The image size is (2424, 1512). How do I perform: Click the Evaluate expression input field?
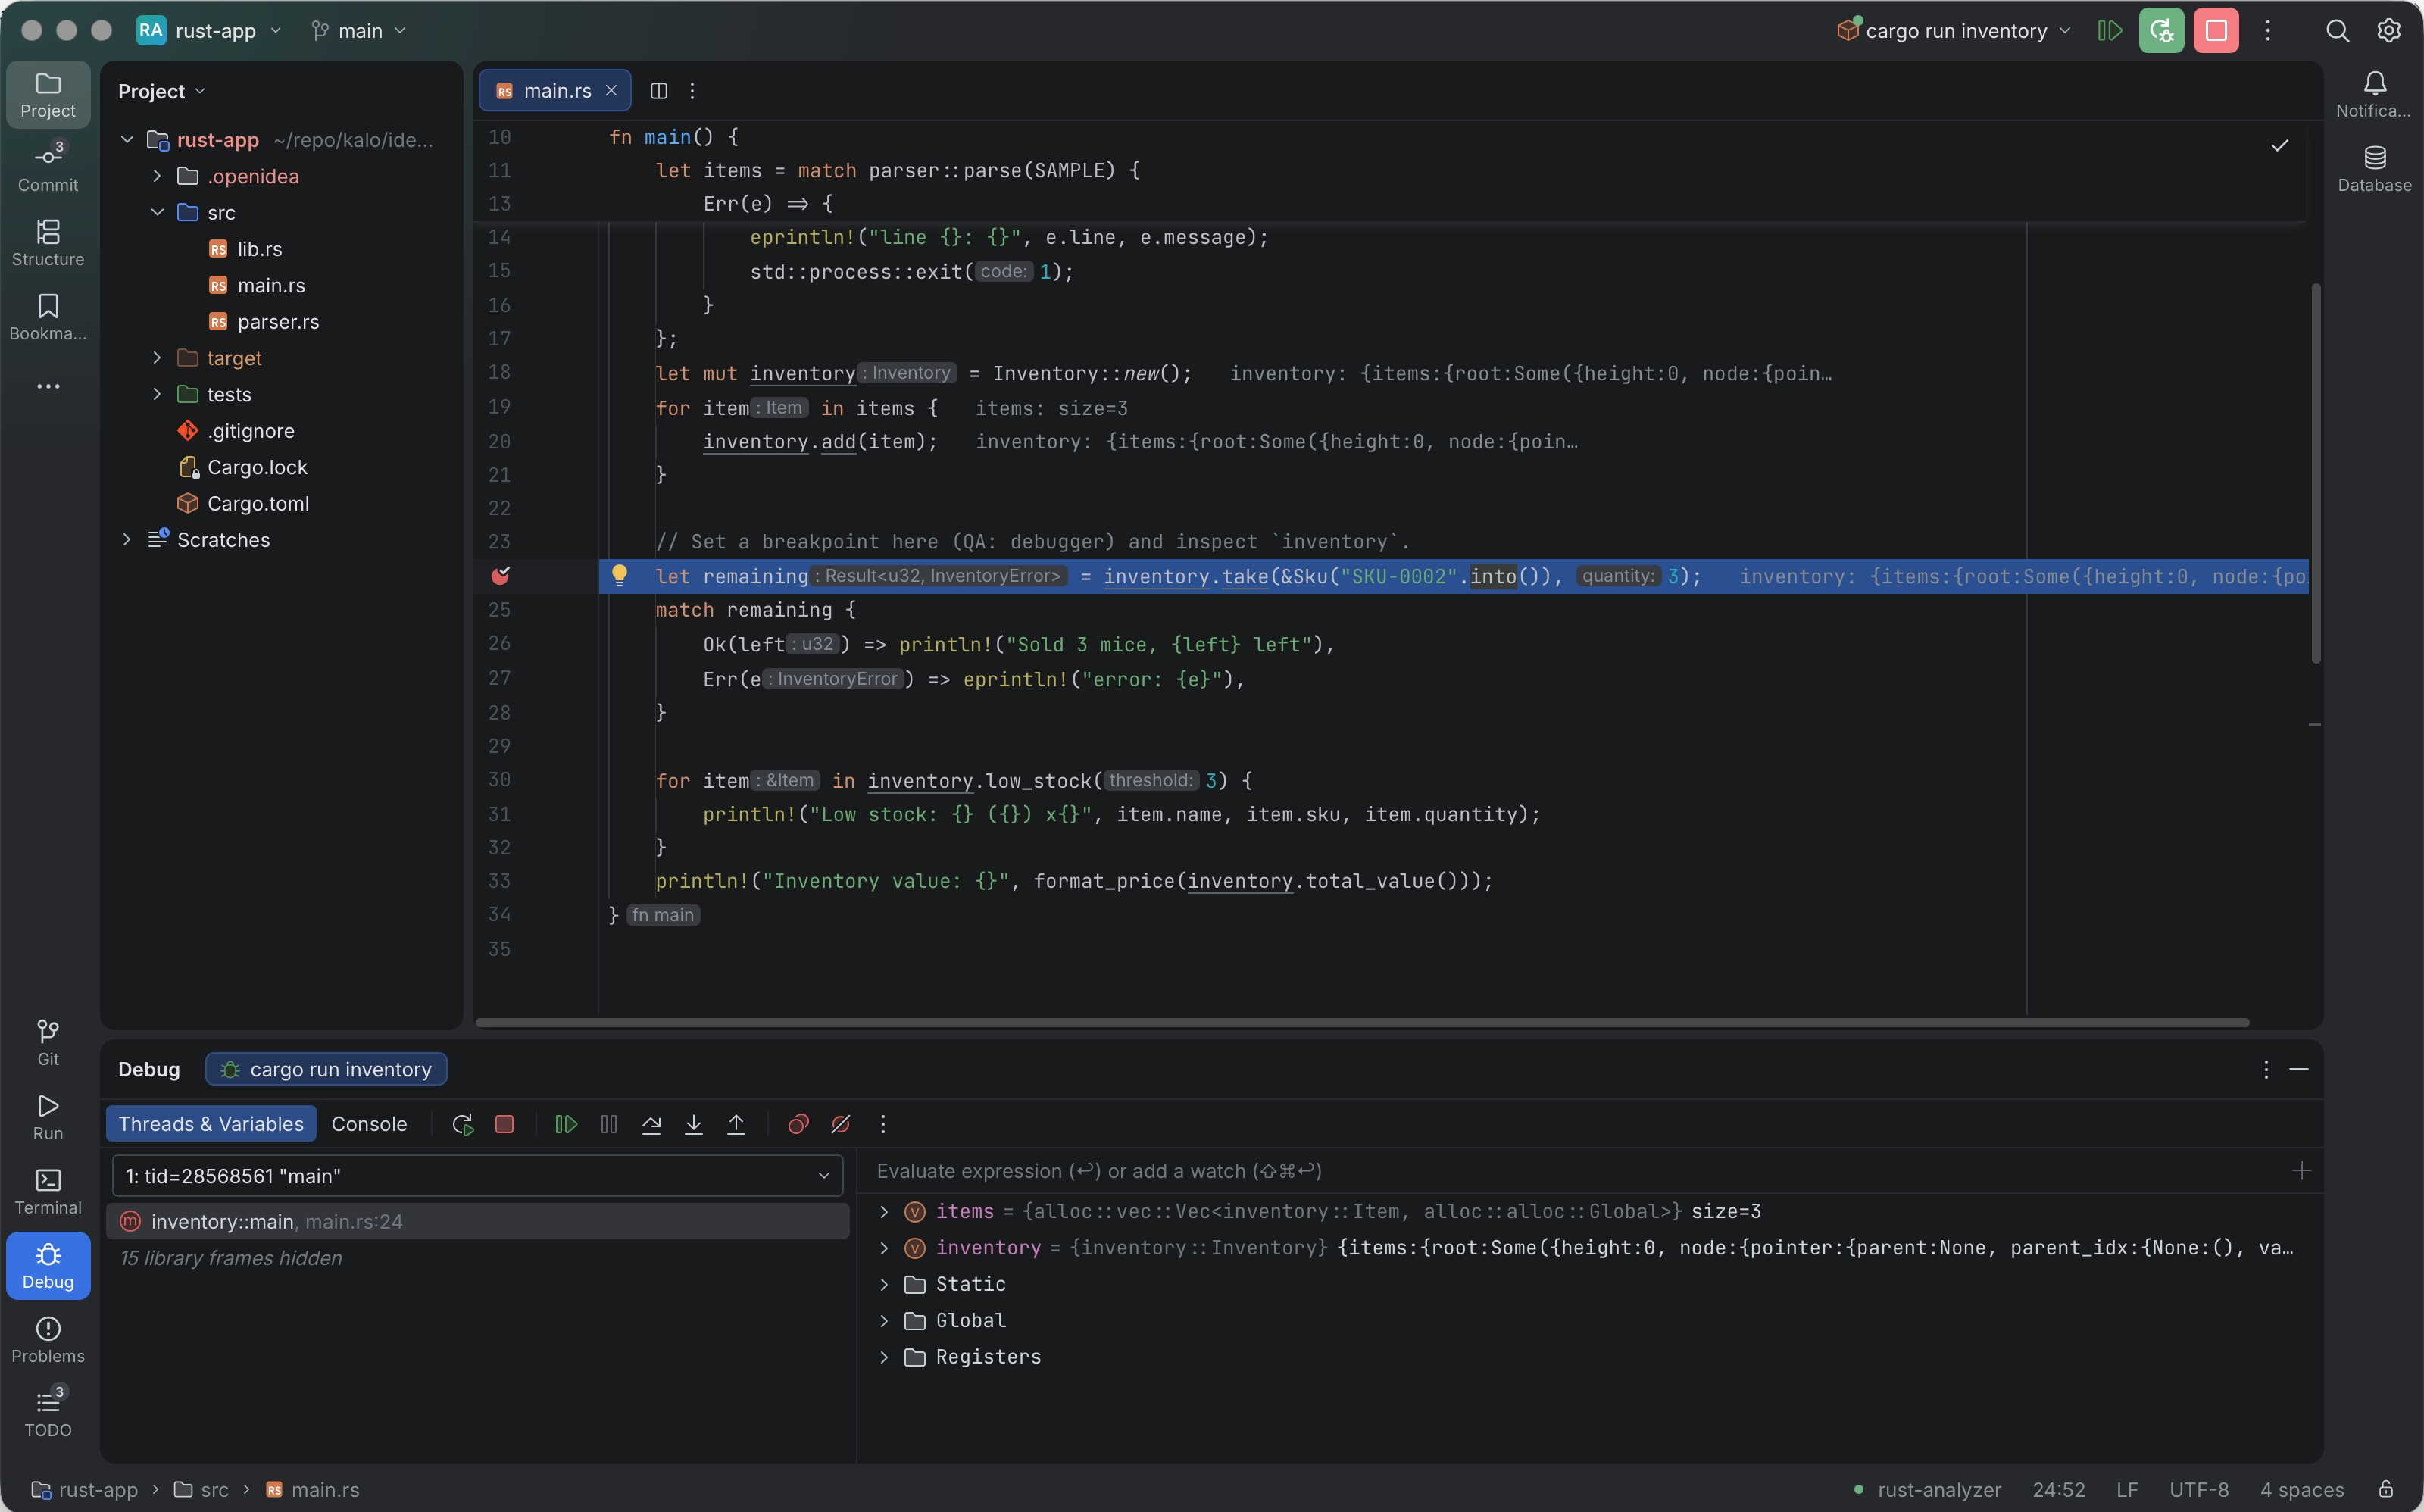click(x=1575, y=1170)
